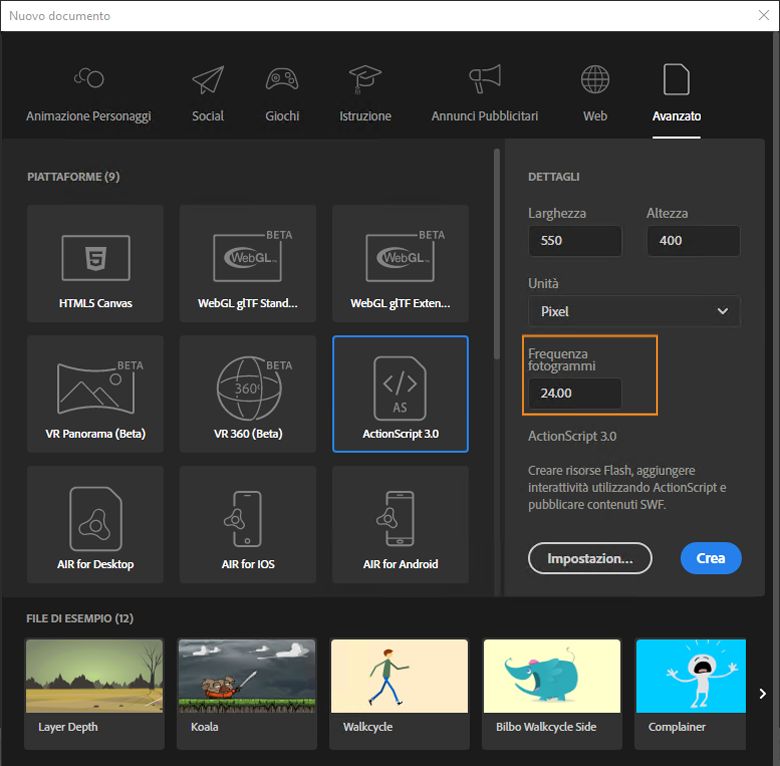Screen dimensions: 780x766
Task: Choose the WebGL glTF Standard platform
Action: coord(248,264)
